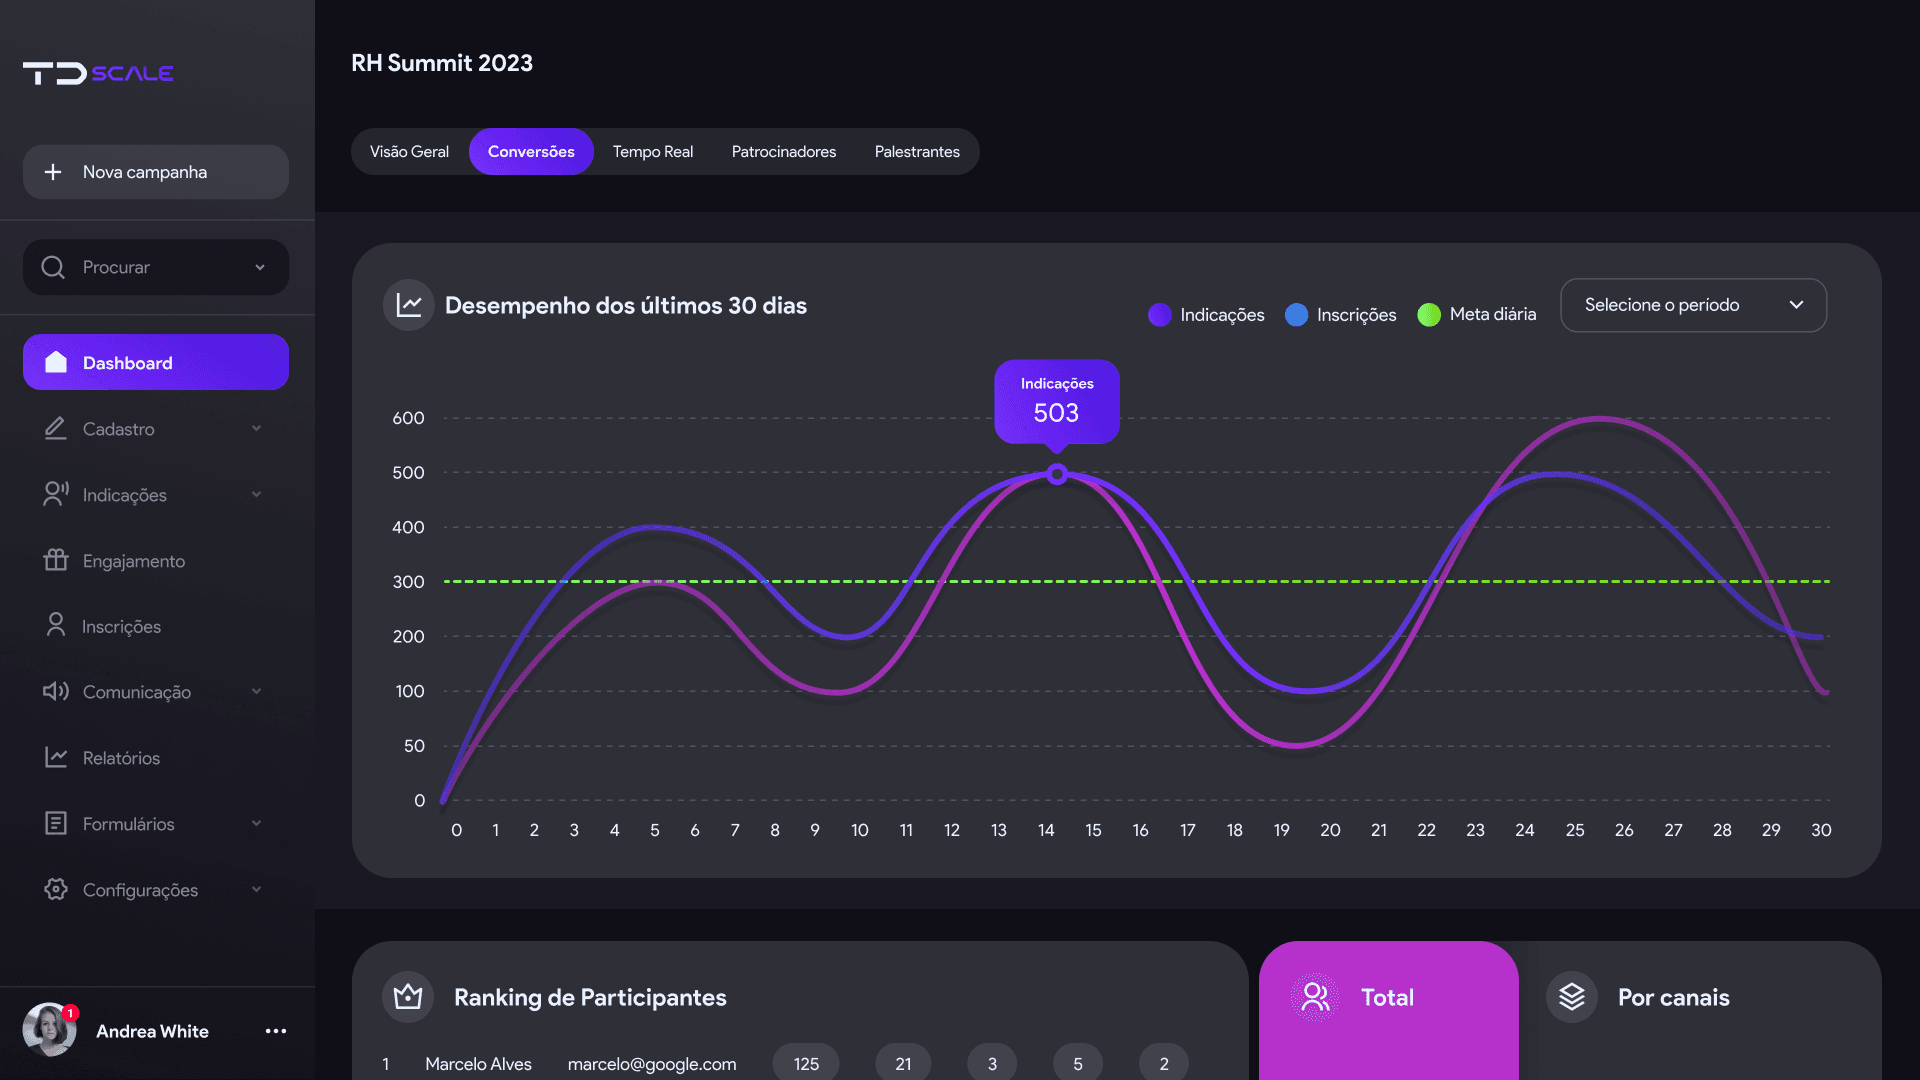The image size is (1920, 1080).
Task: Open Relatórios via its chart icon
Action: [x=56, y=757]
